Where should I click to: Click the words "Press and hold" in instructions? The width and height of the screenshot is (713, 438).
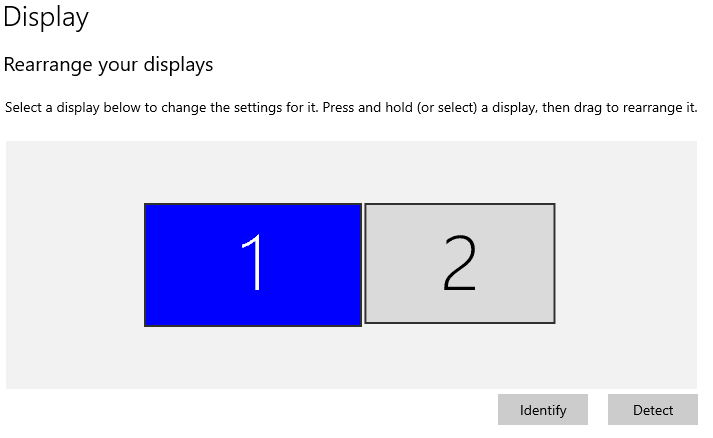(x=352, y=107)
